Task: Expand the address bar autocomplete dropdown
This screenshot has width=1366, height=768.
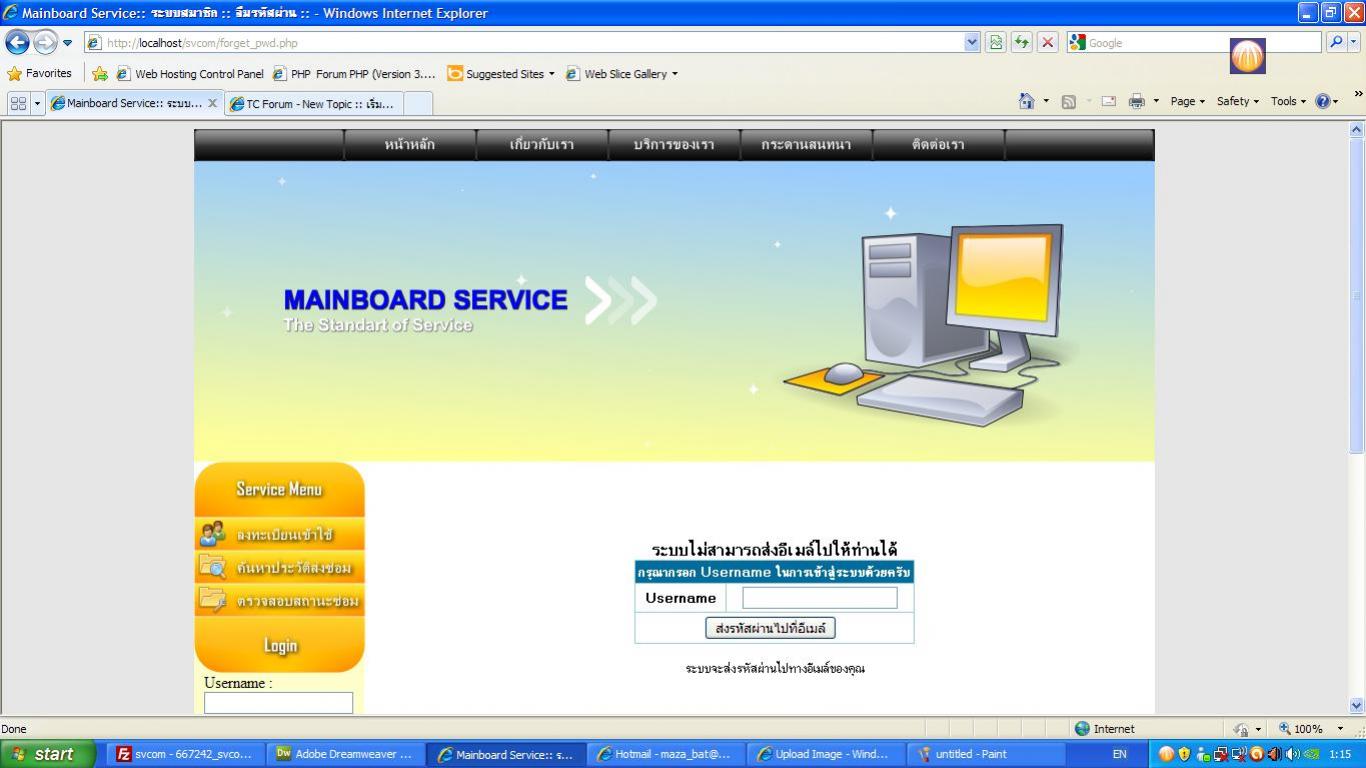Action: point(972,43)
